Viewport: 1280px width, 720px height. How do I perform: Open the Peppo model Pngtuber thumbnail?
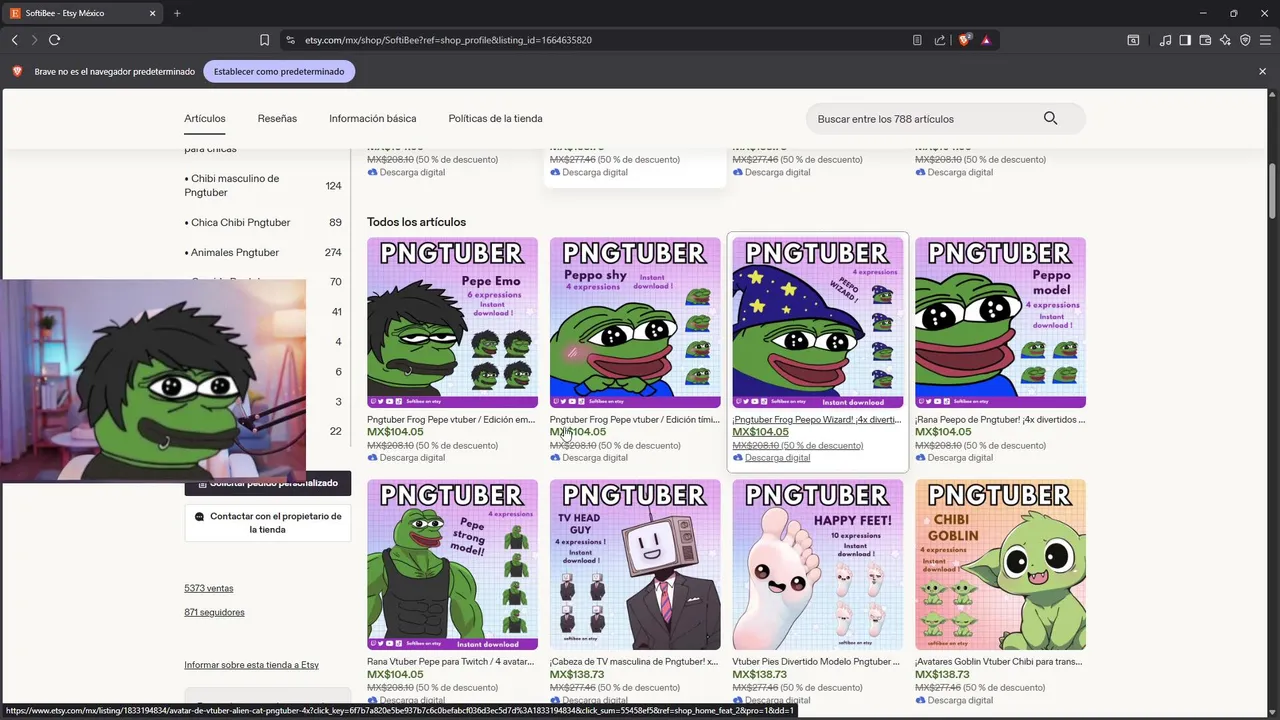pos(1000,322)
